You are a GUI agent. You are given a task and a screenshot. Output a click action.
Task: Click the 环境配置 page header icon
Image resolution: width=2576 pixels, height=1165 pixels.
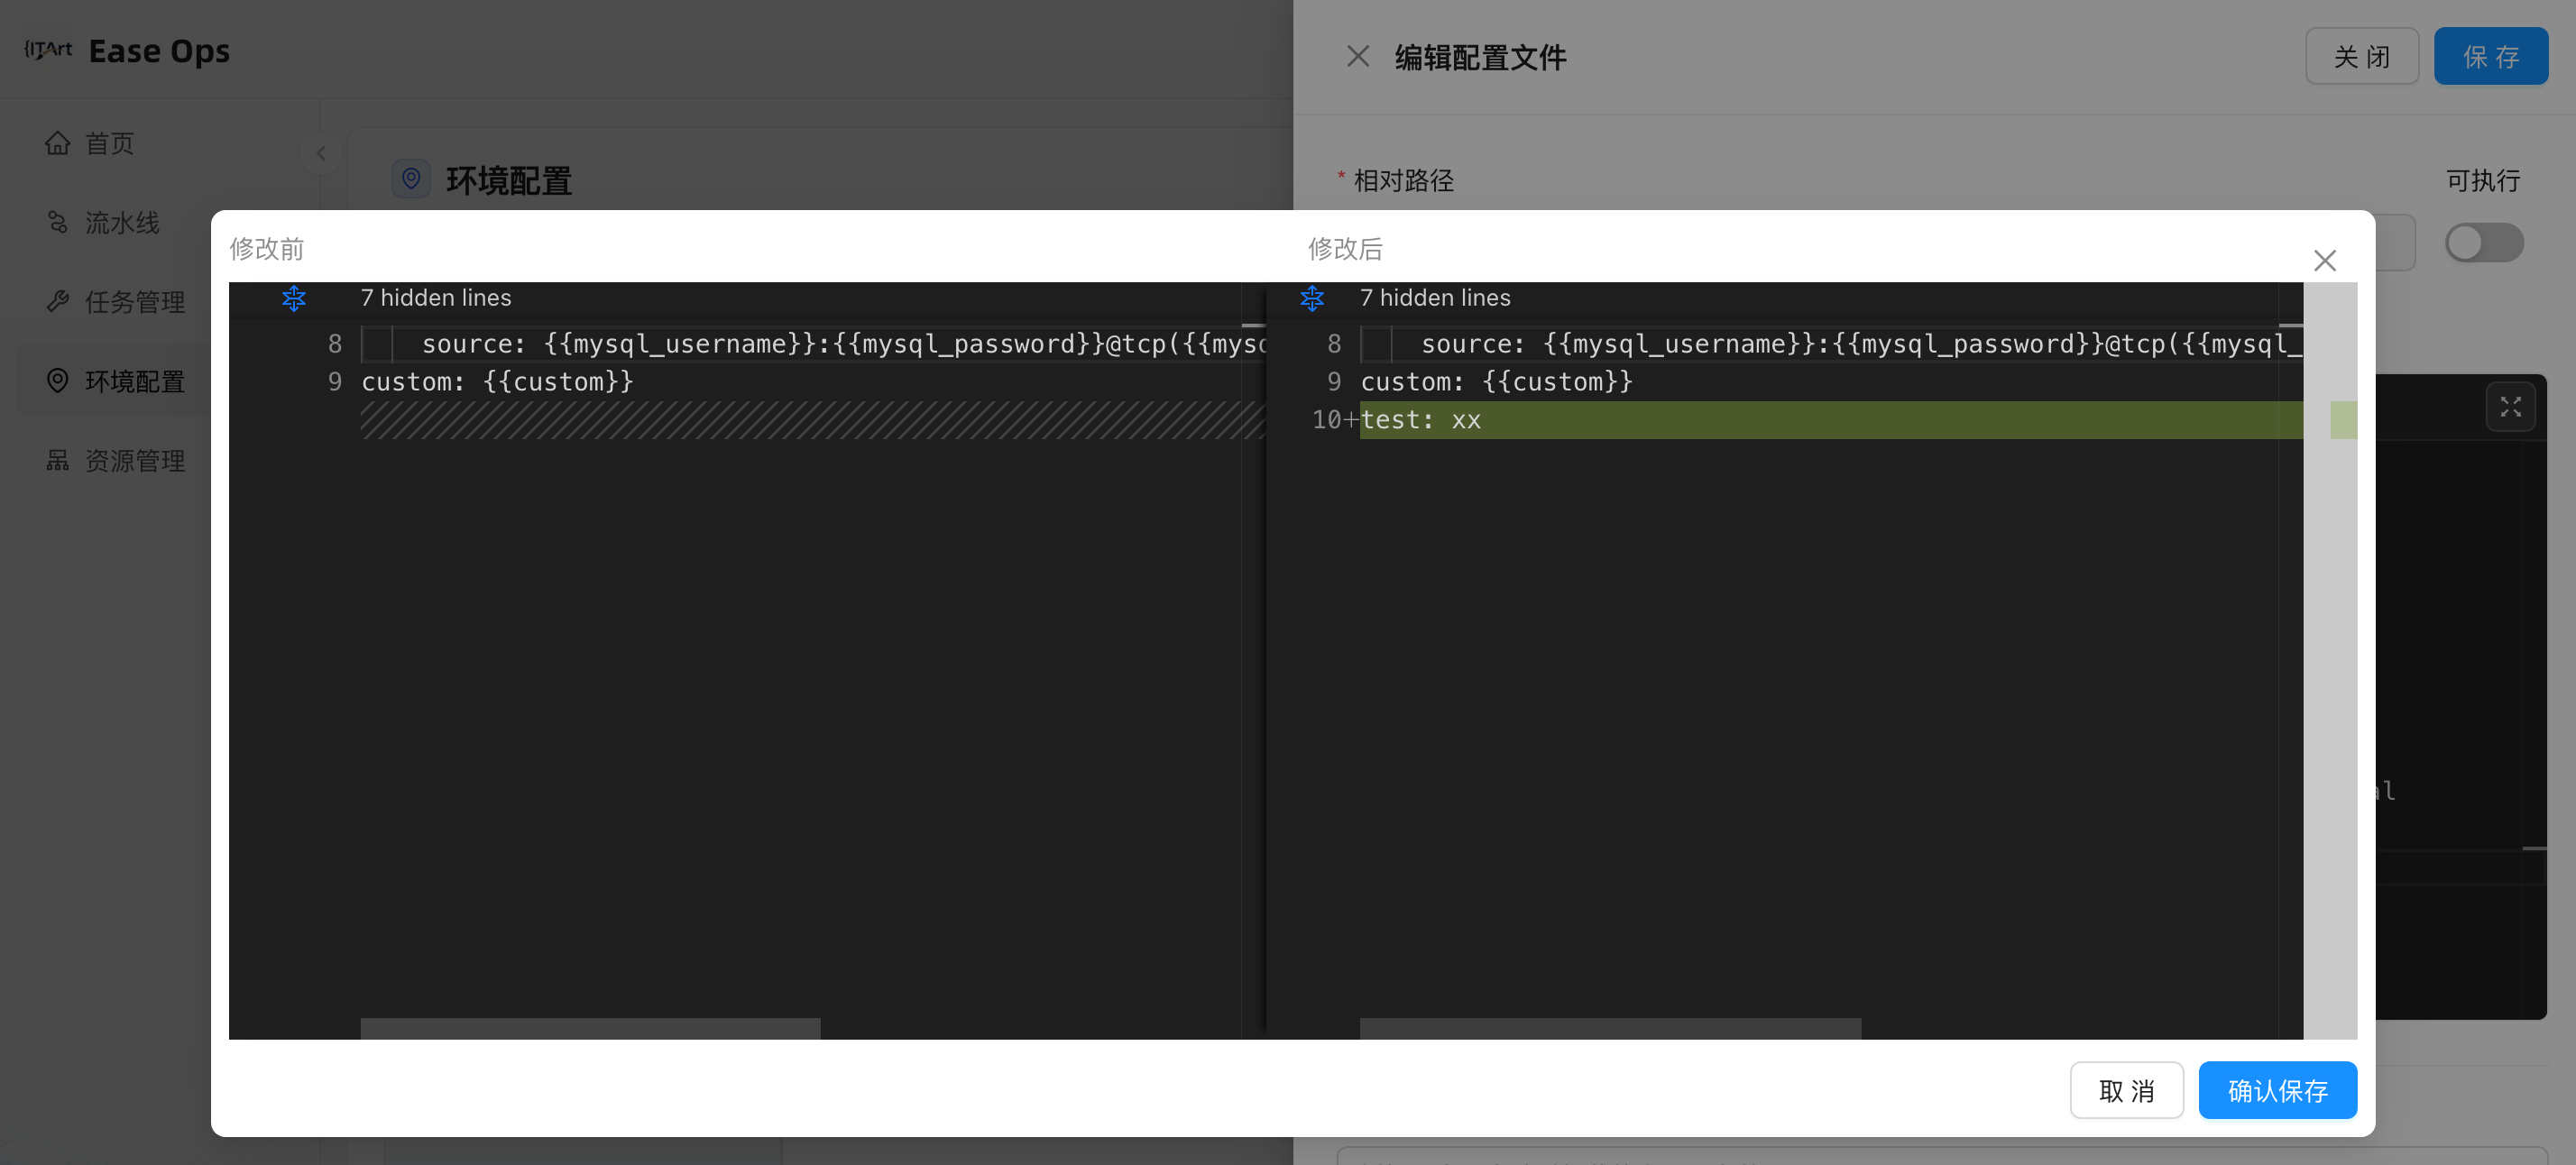[411, 179]
